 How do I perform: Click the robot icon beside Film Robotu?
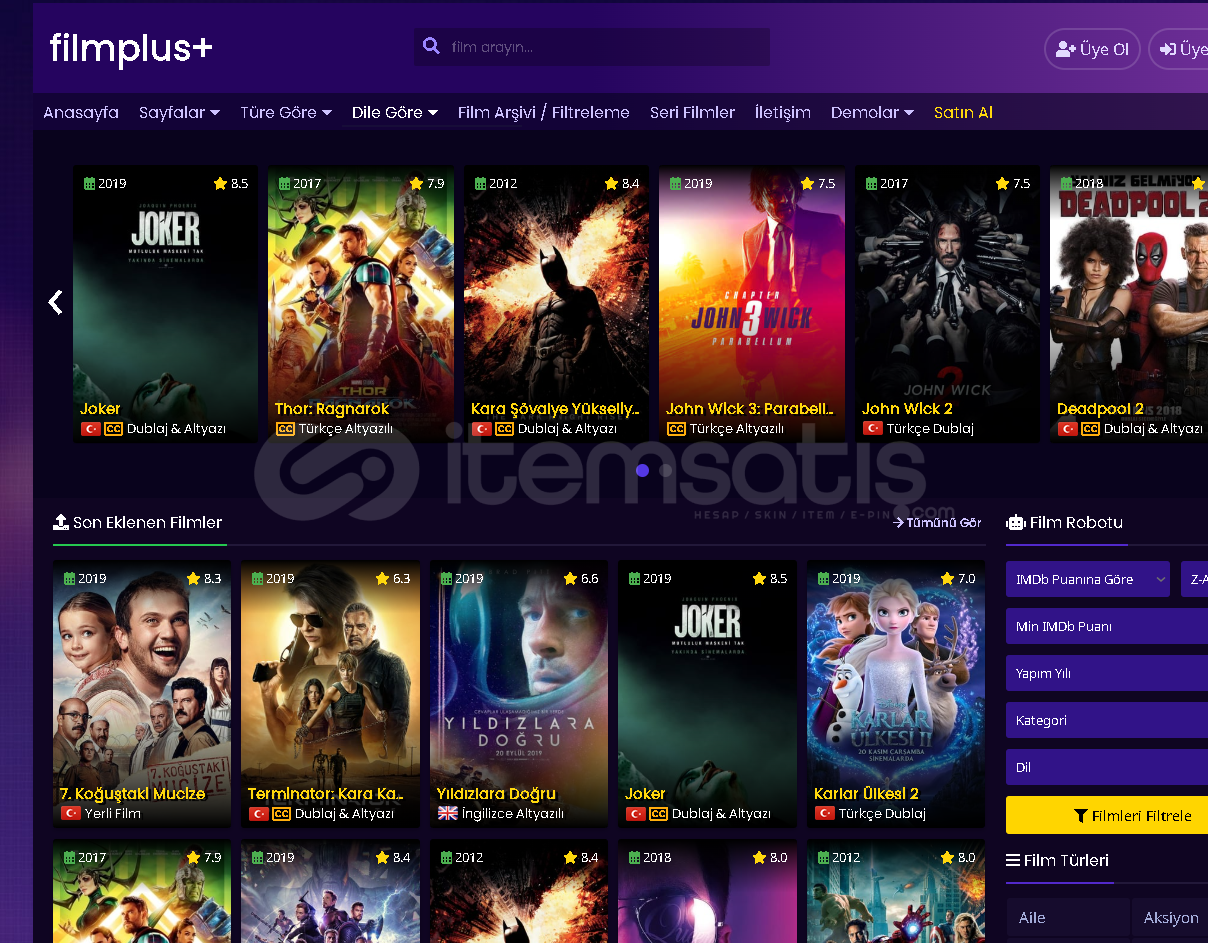(x=1016, y=522)
